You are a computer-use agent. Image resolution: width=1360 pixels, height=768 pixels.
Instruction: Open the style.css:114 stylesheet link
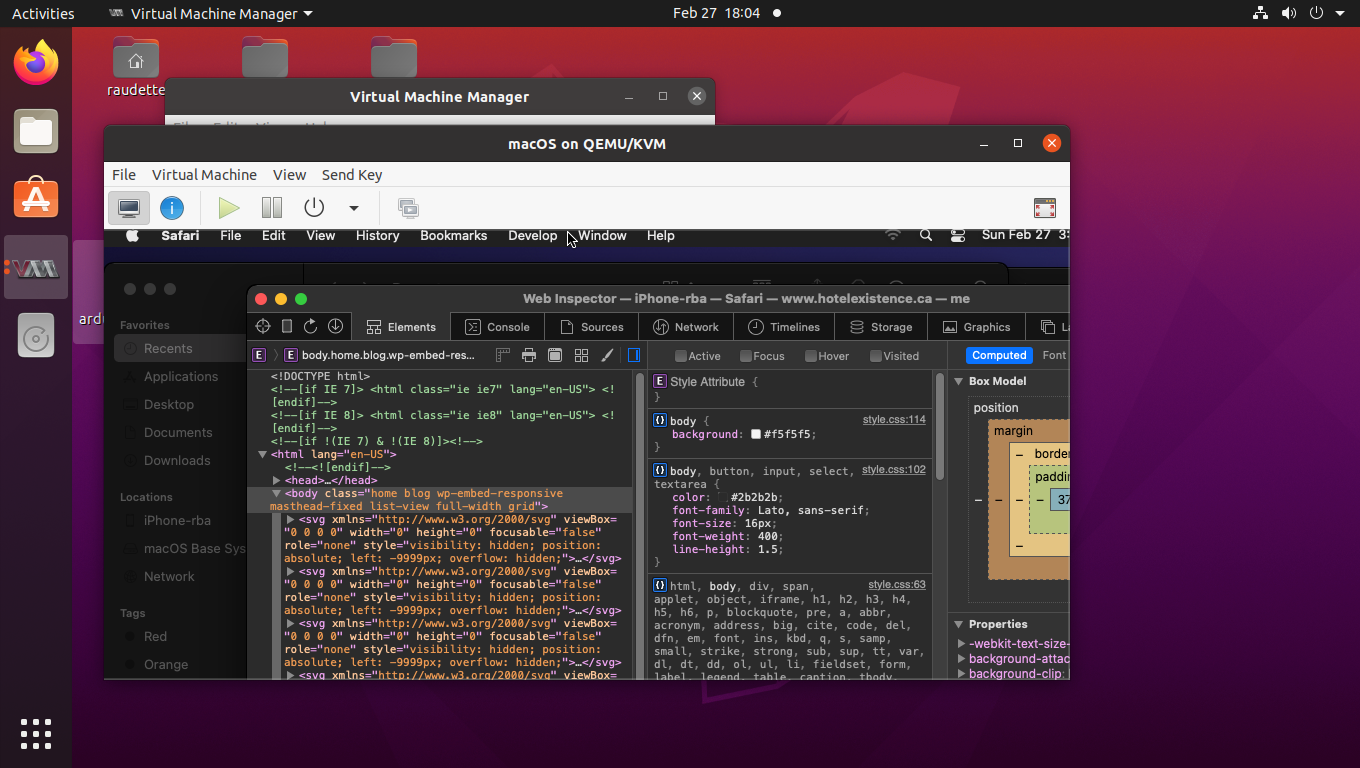[893, 419]
